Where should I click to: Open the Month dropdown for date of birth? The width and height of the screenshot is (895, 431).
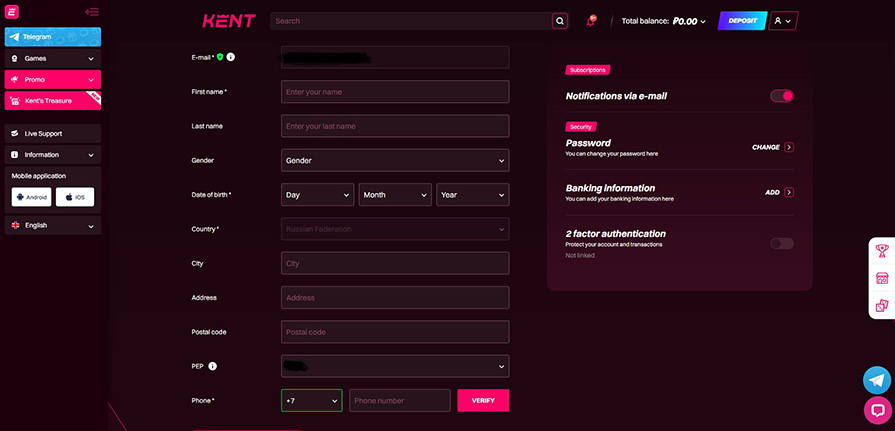(x=395, y=195)
